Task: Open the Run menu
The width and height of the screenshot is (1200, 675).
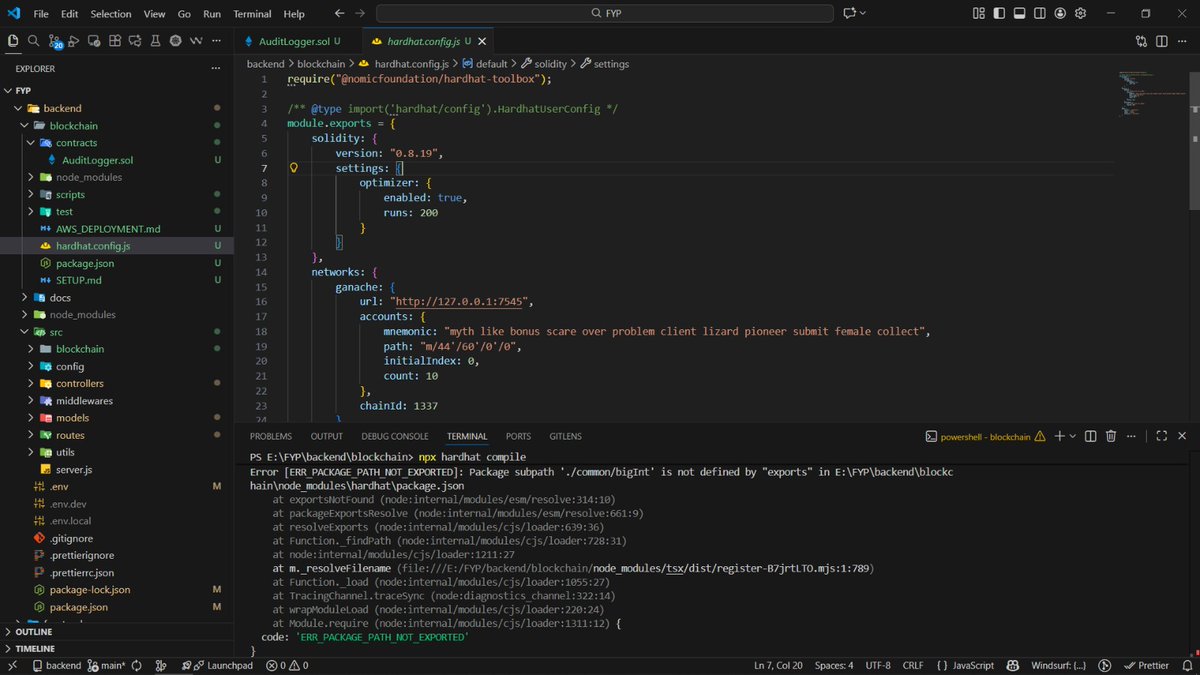Action: coord(212,14)
